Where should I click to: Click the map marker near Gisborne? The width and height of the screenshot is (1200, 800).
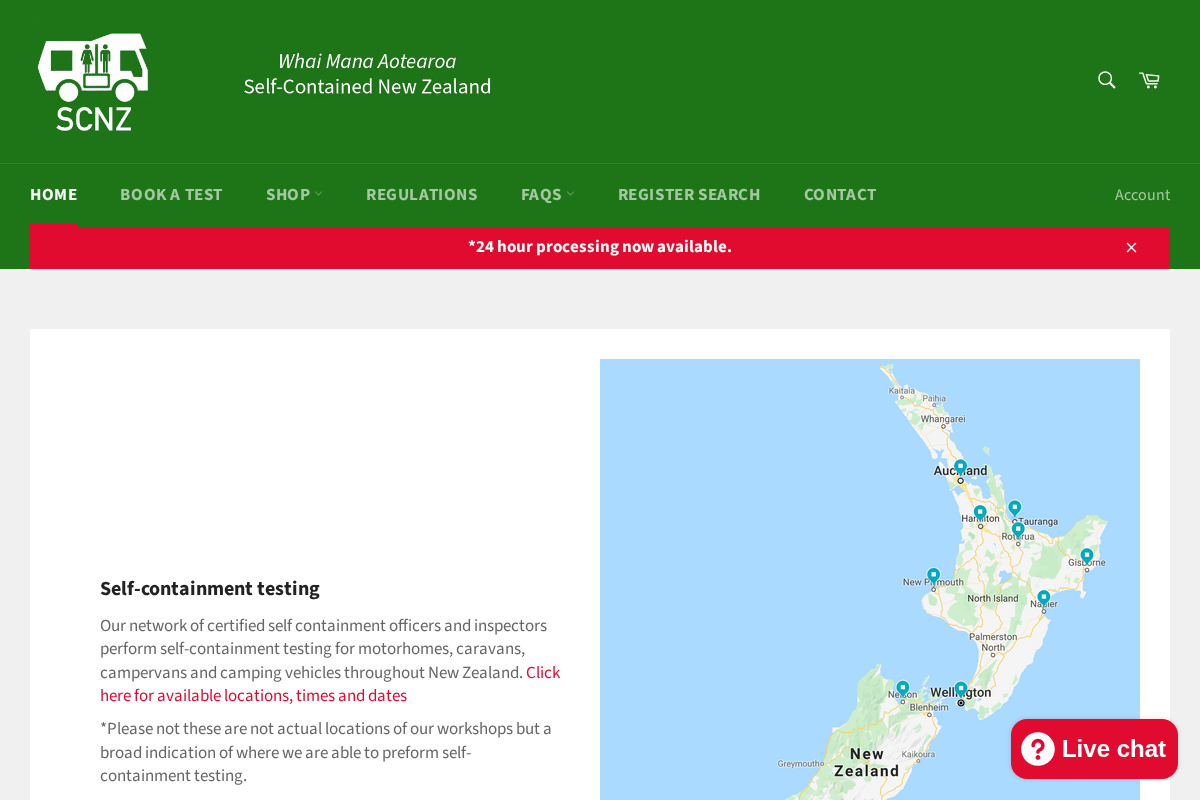pos(1086,554)
